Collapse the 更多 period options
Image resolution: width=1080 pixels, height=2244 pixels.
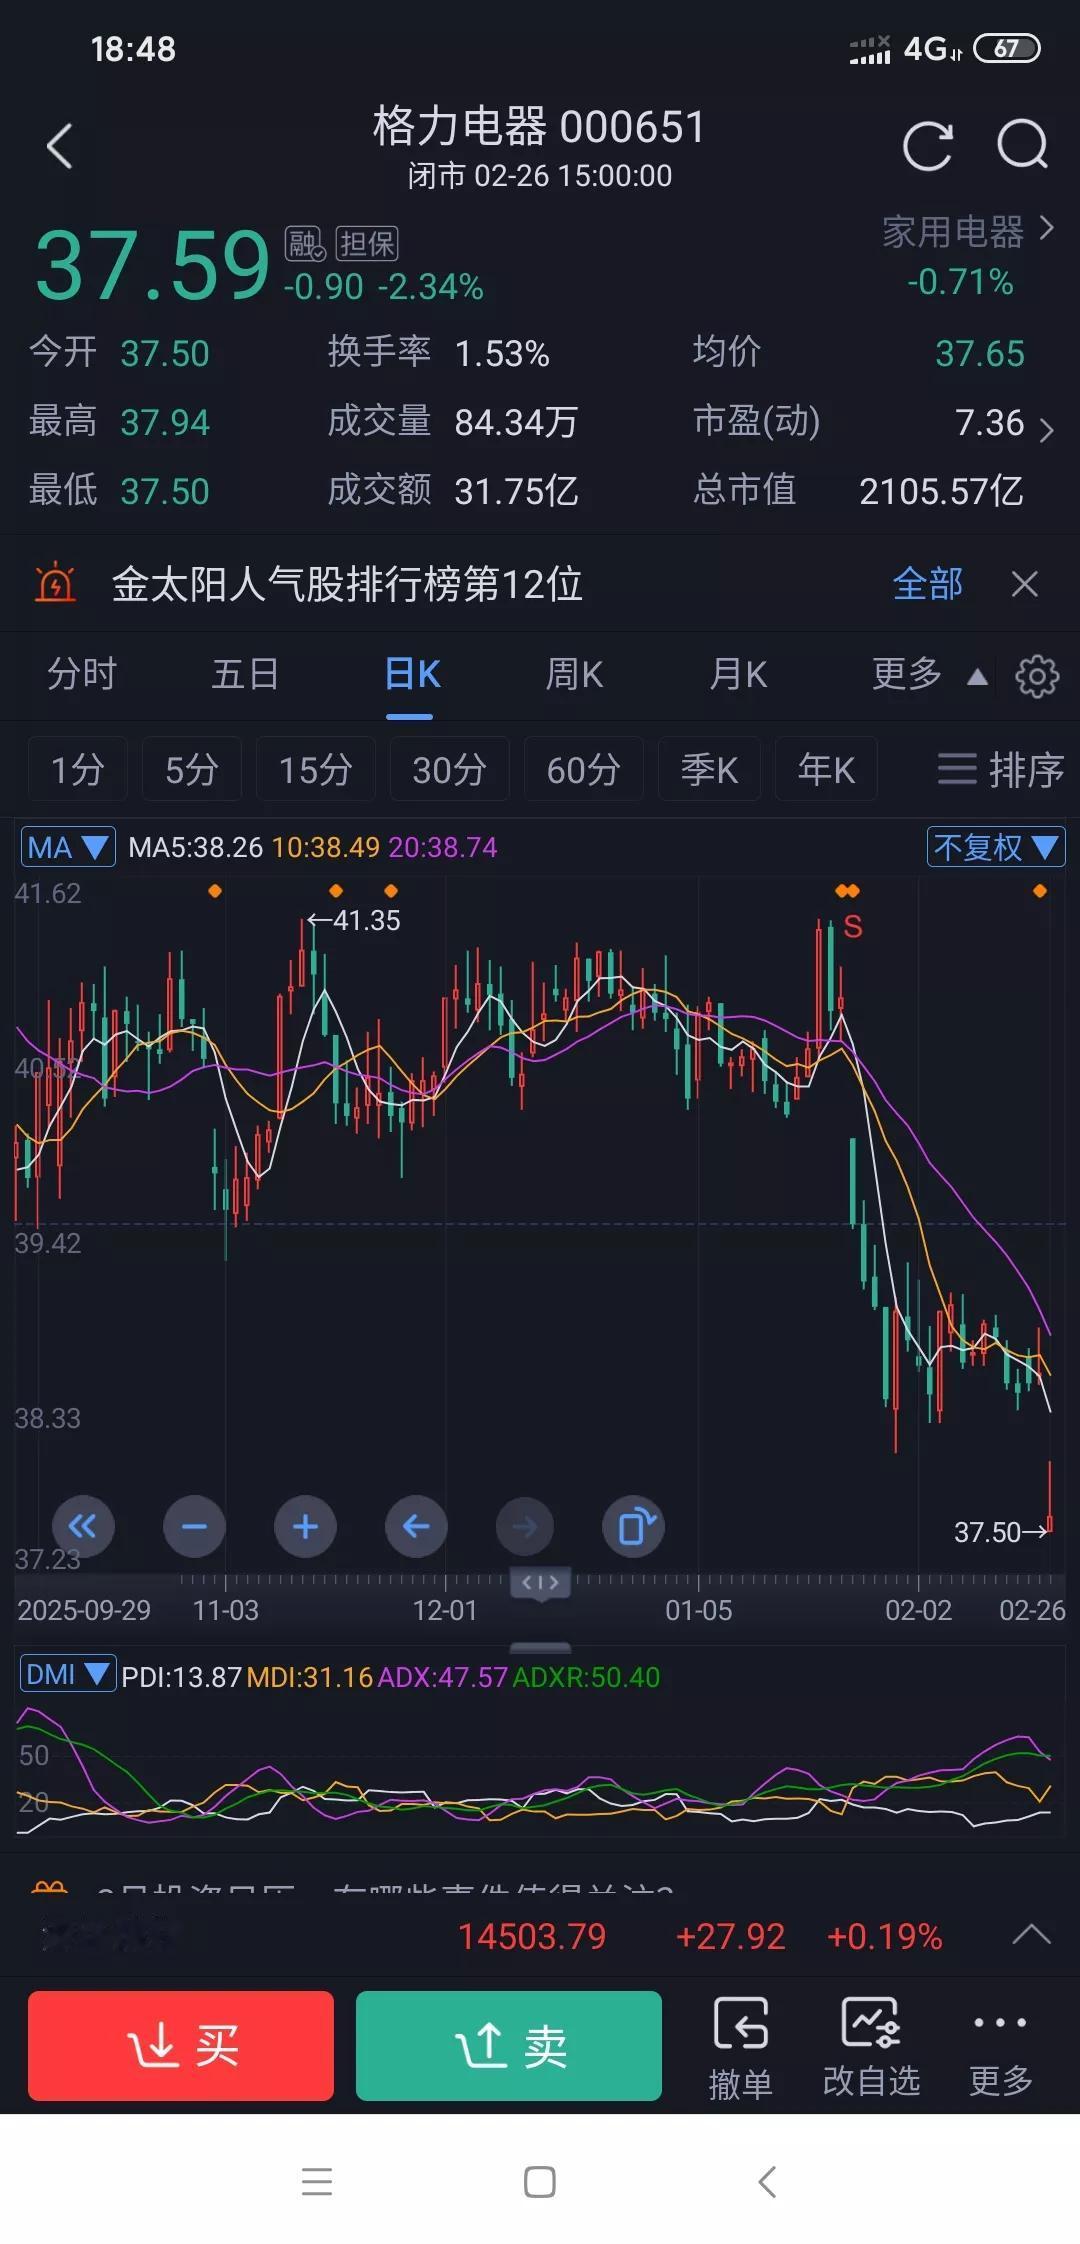coord(931,675)
